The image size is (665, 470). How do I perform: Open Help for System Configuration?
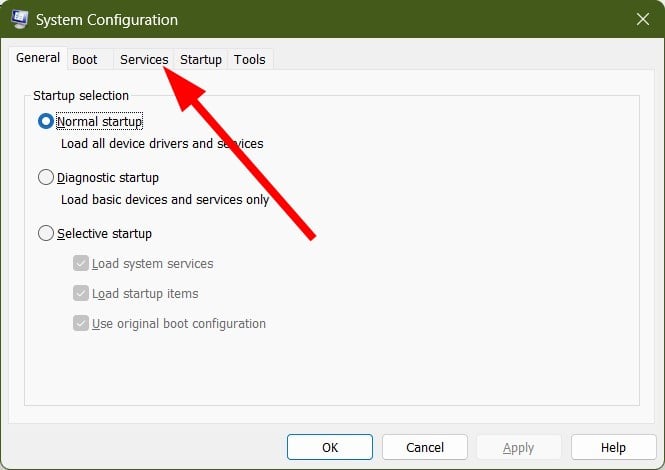[x=614, y=447]
